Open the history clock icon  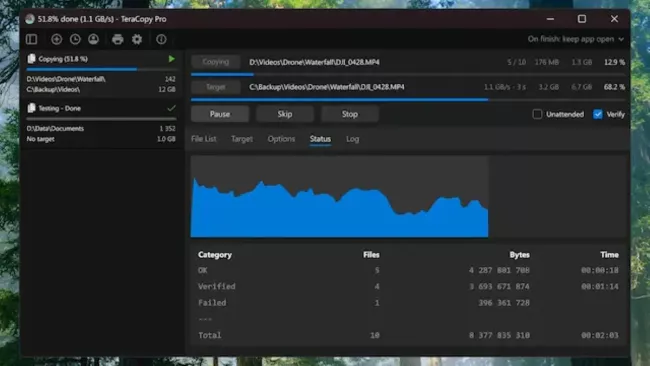[x=75, y=39]
